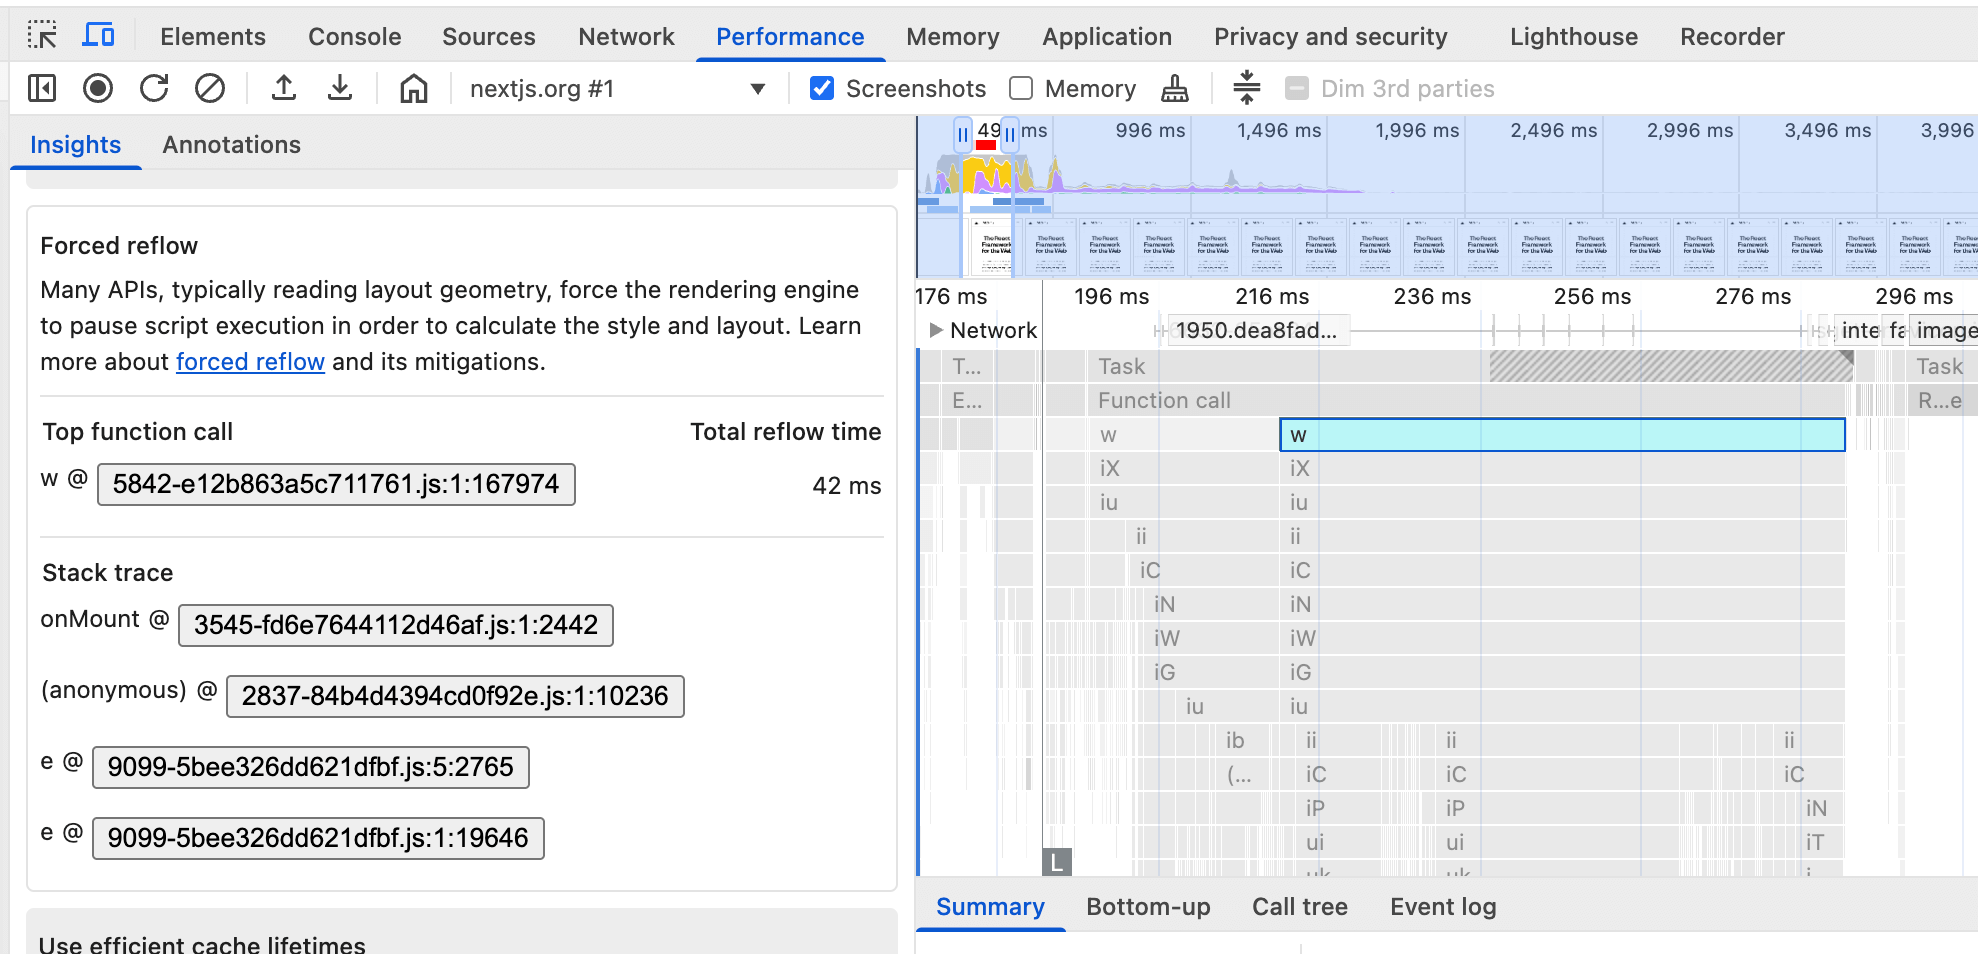
Task: Toggle the device toolbar
Action: click(x=98, y=33)
